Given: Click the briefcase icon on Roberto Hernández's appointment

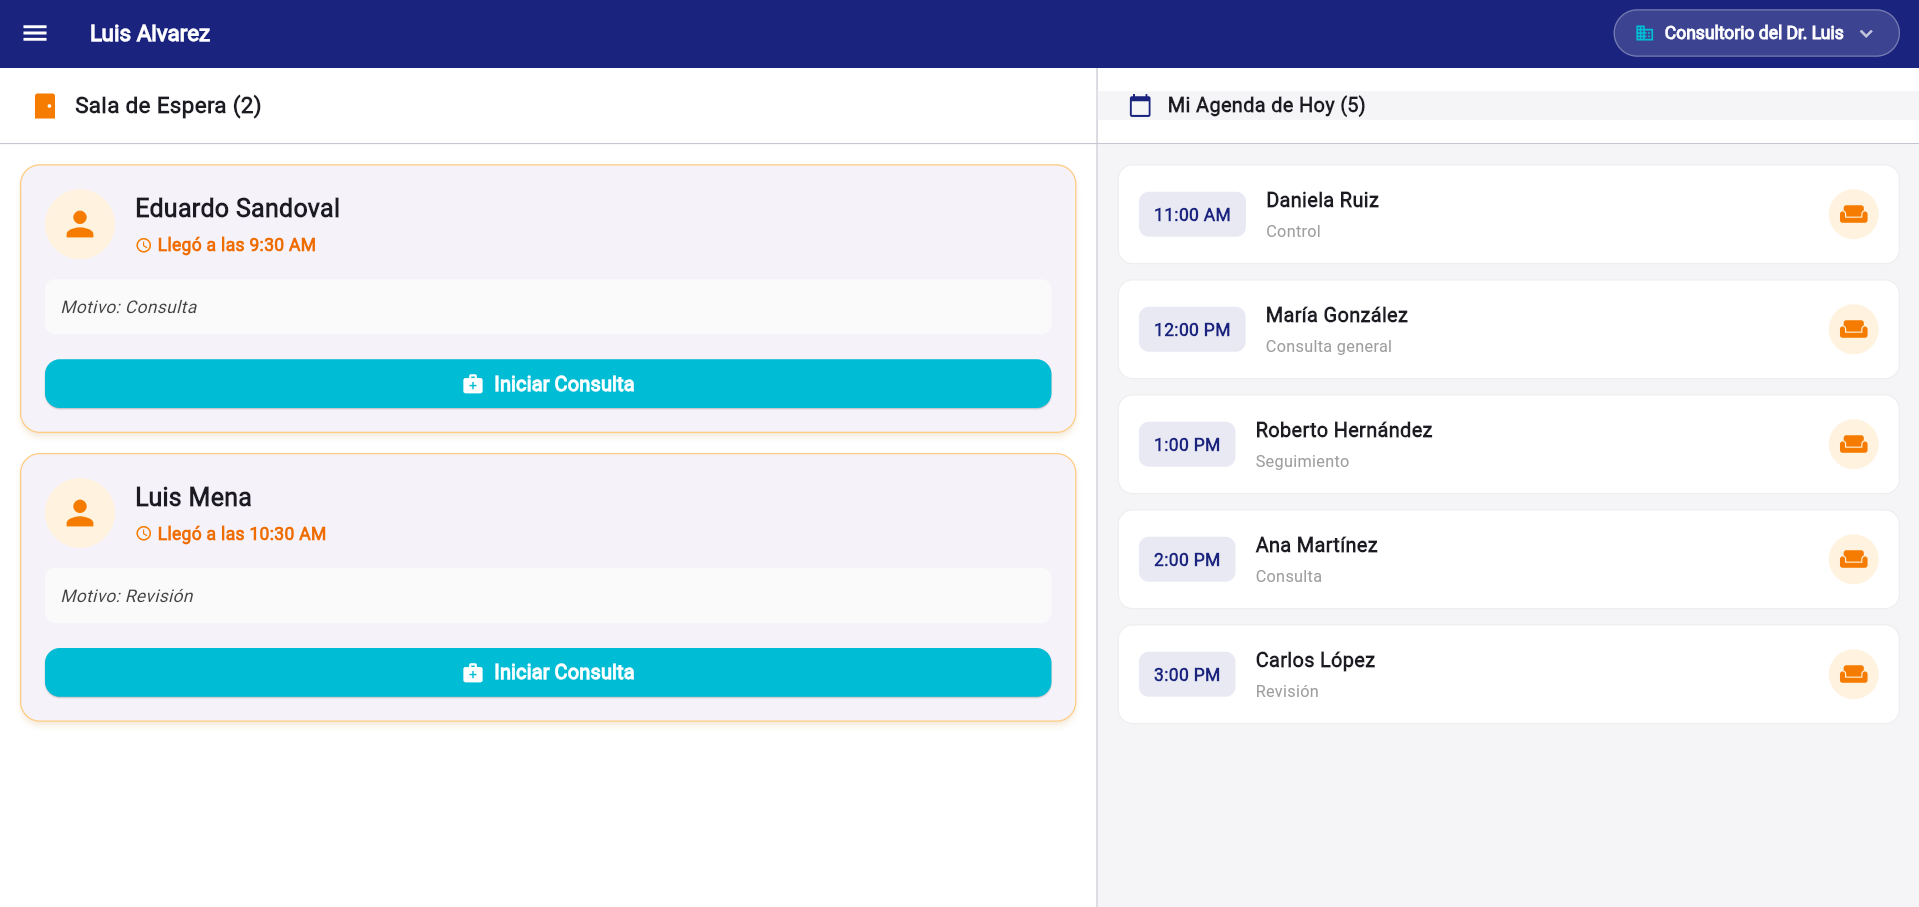Looking at the screenshot, I should 1853,444.
